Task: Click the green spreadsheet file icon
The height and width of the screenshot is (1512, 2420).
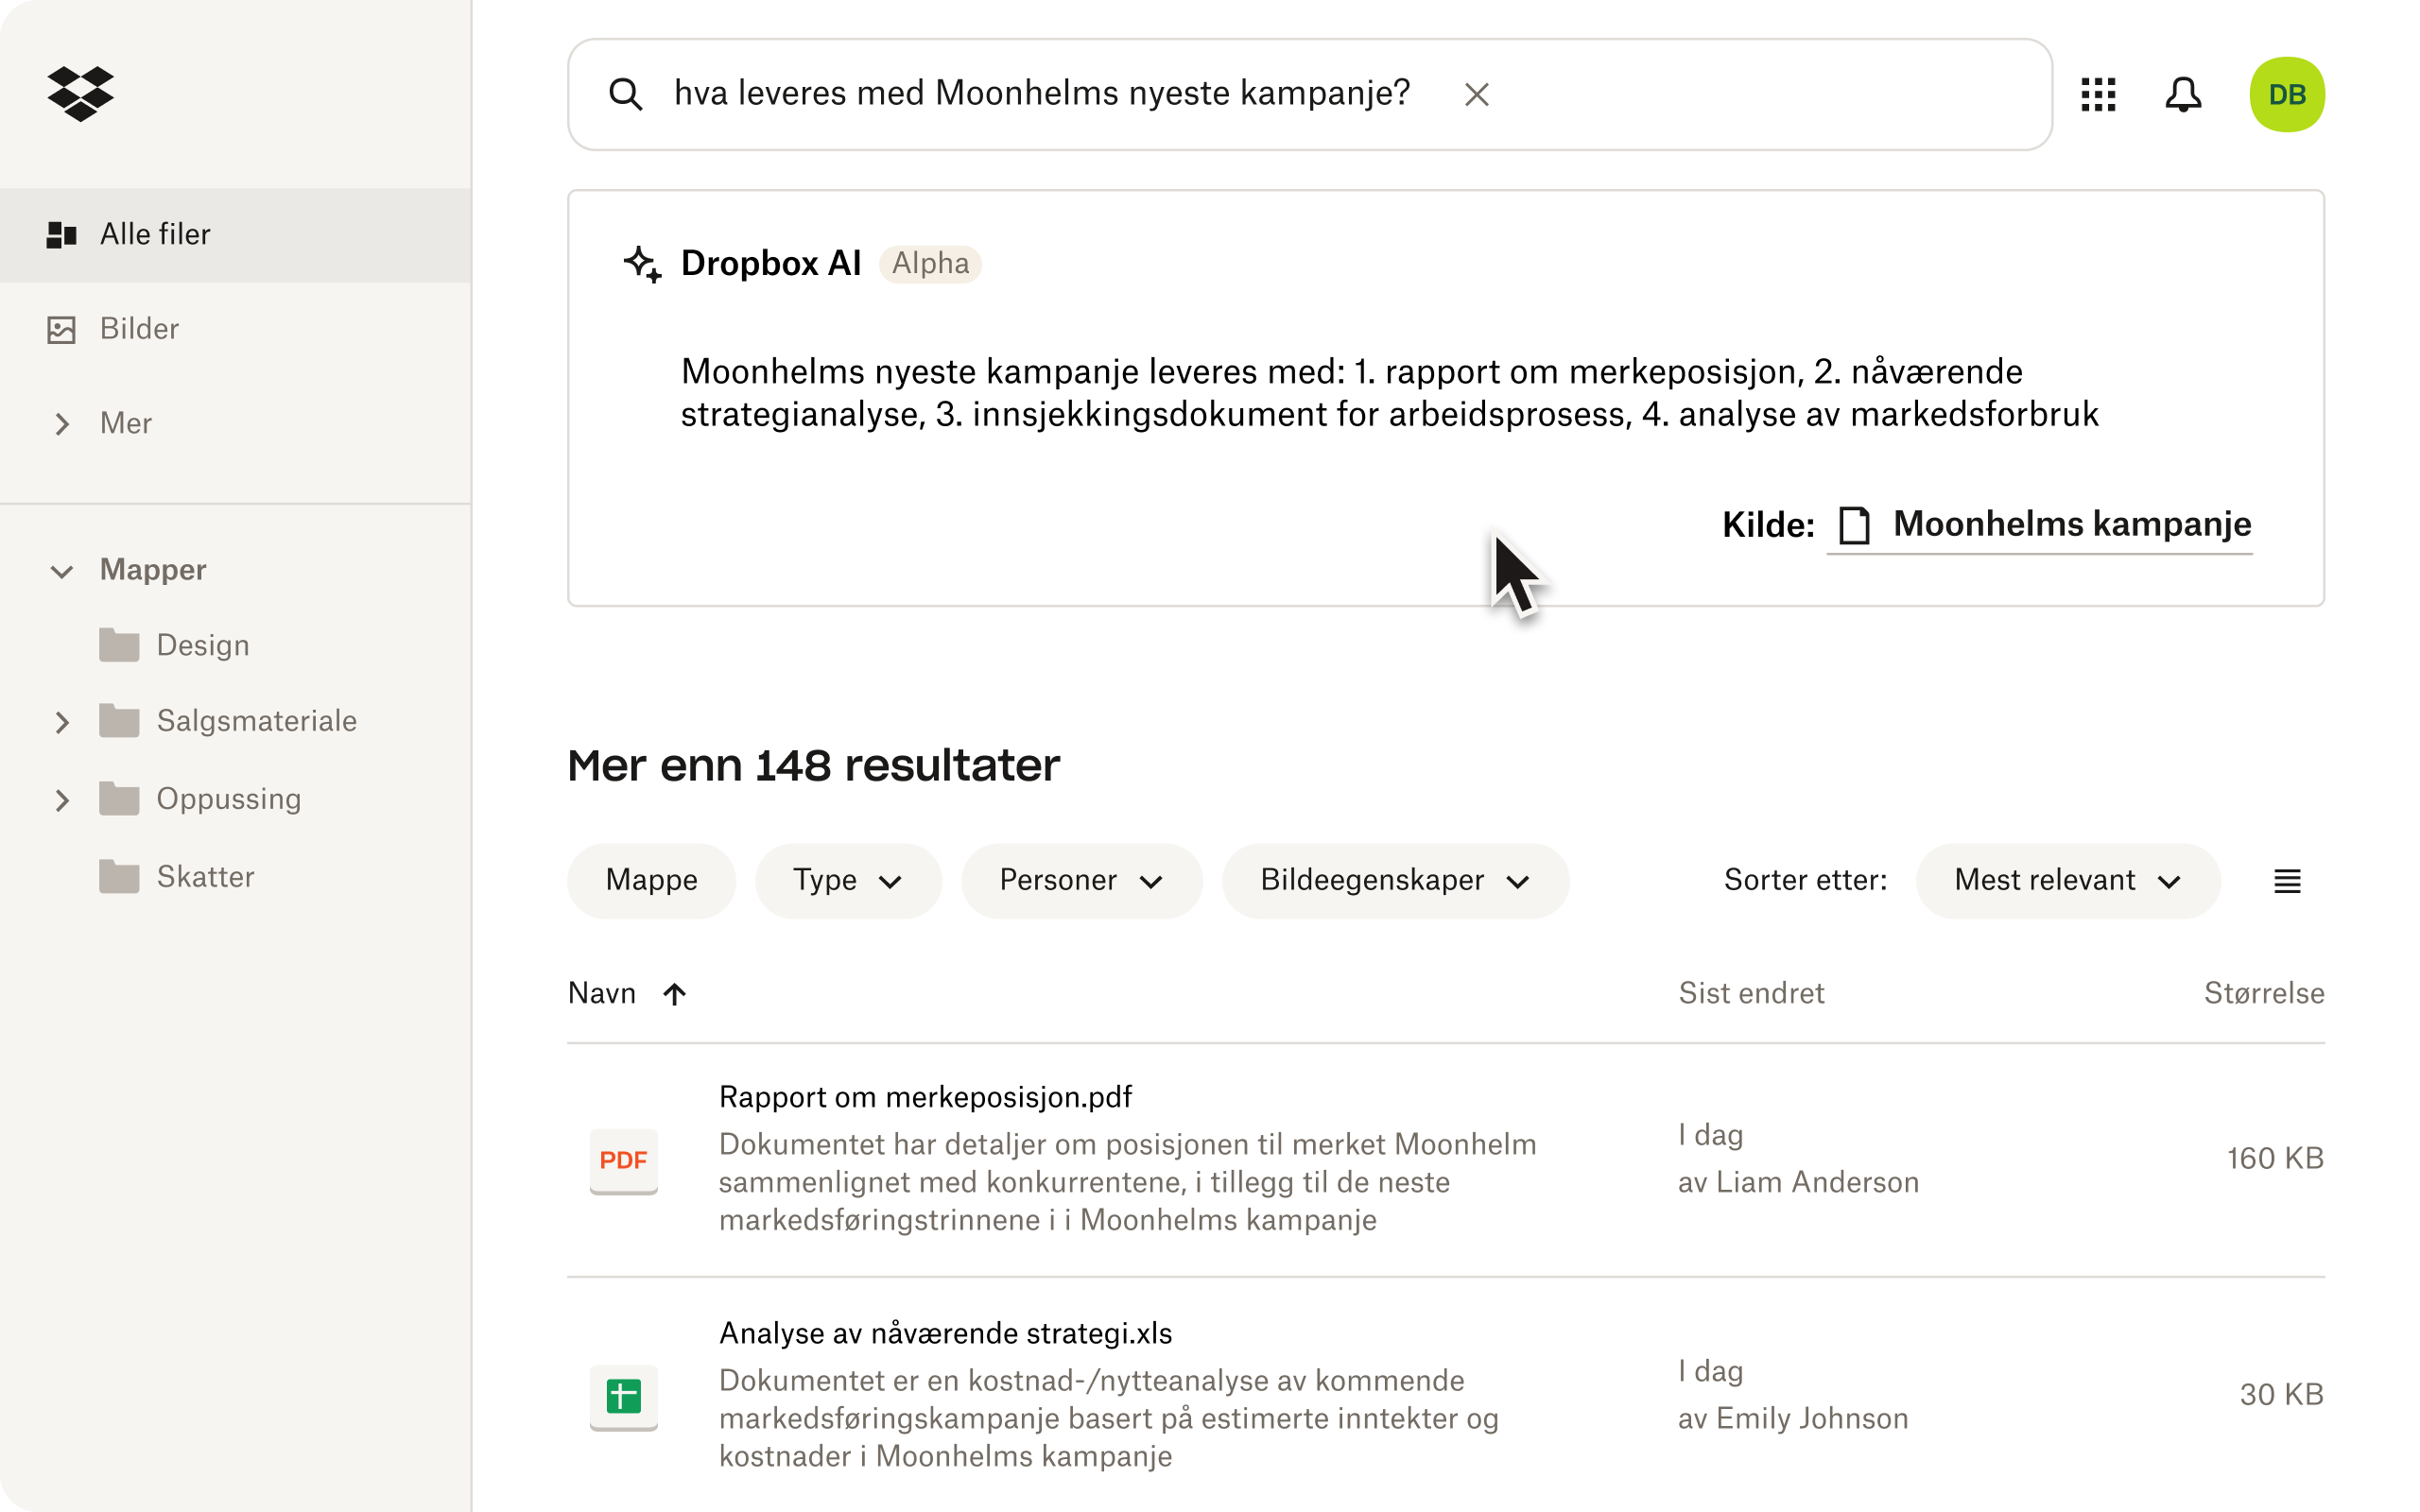Action: pyautogui.click(x=623, y=1397)
